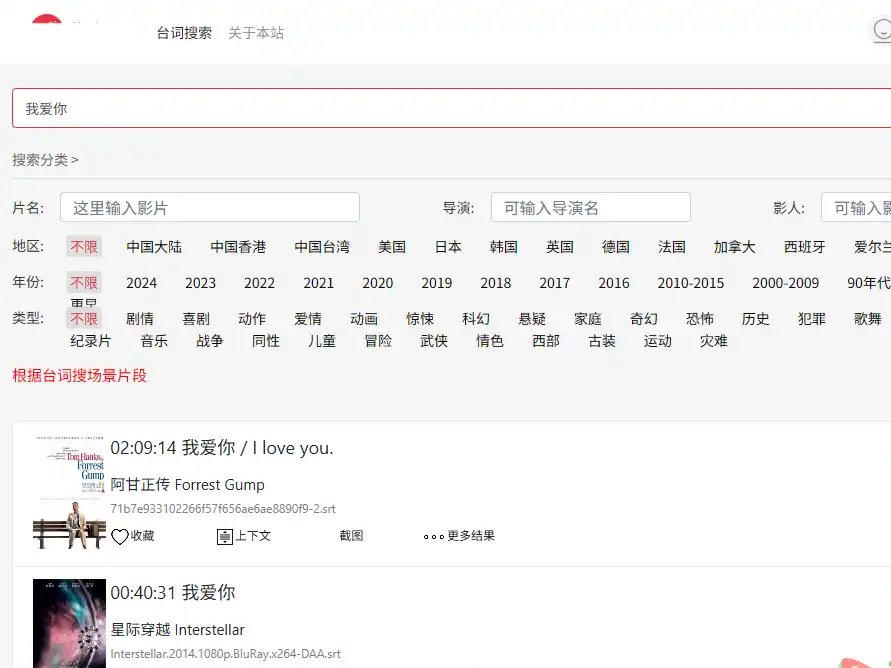Screen dimensions: 891x668
Task: Choose the 纪录片 genre filter
Action: point(91,341)
